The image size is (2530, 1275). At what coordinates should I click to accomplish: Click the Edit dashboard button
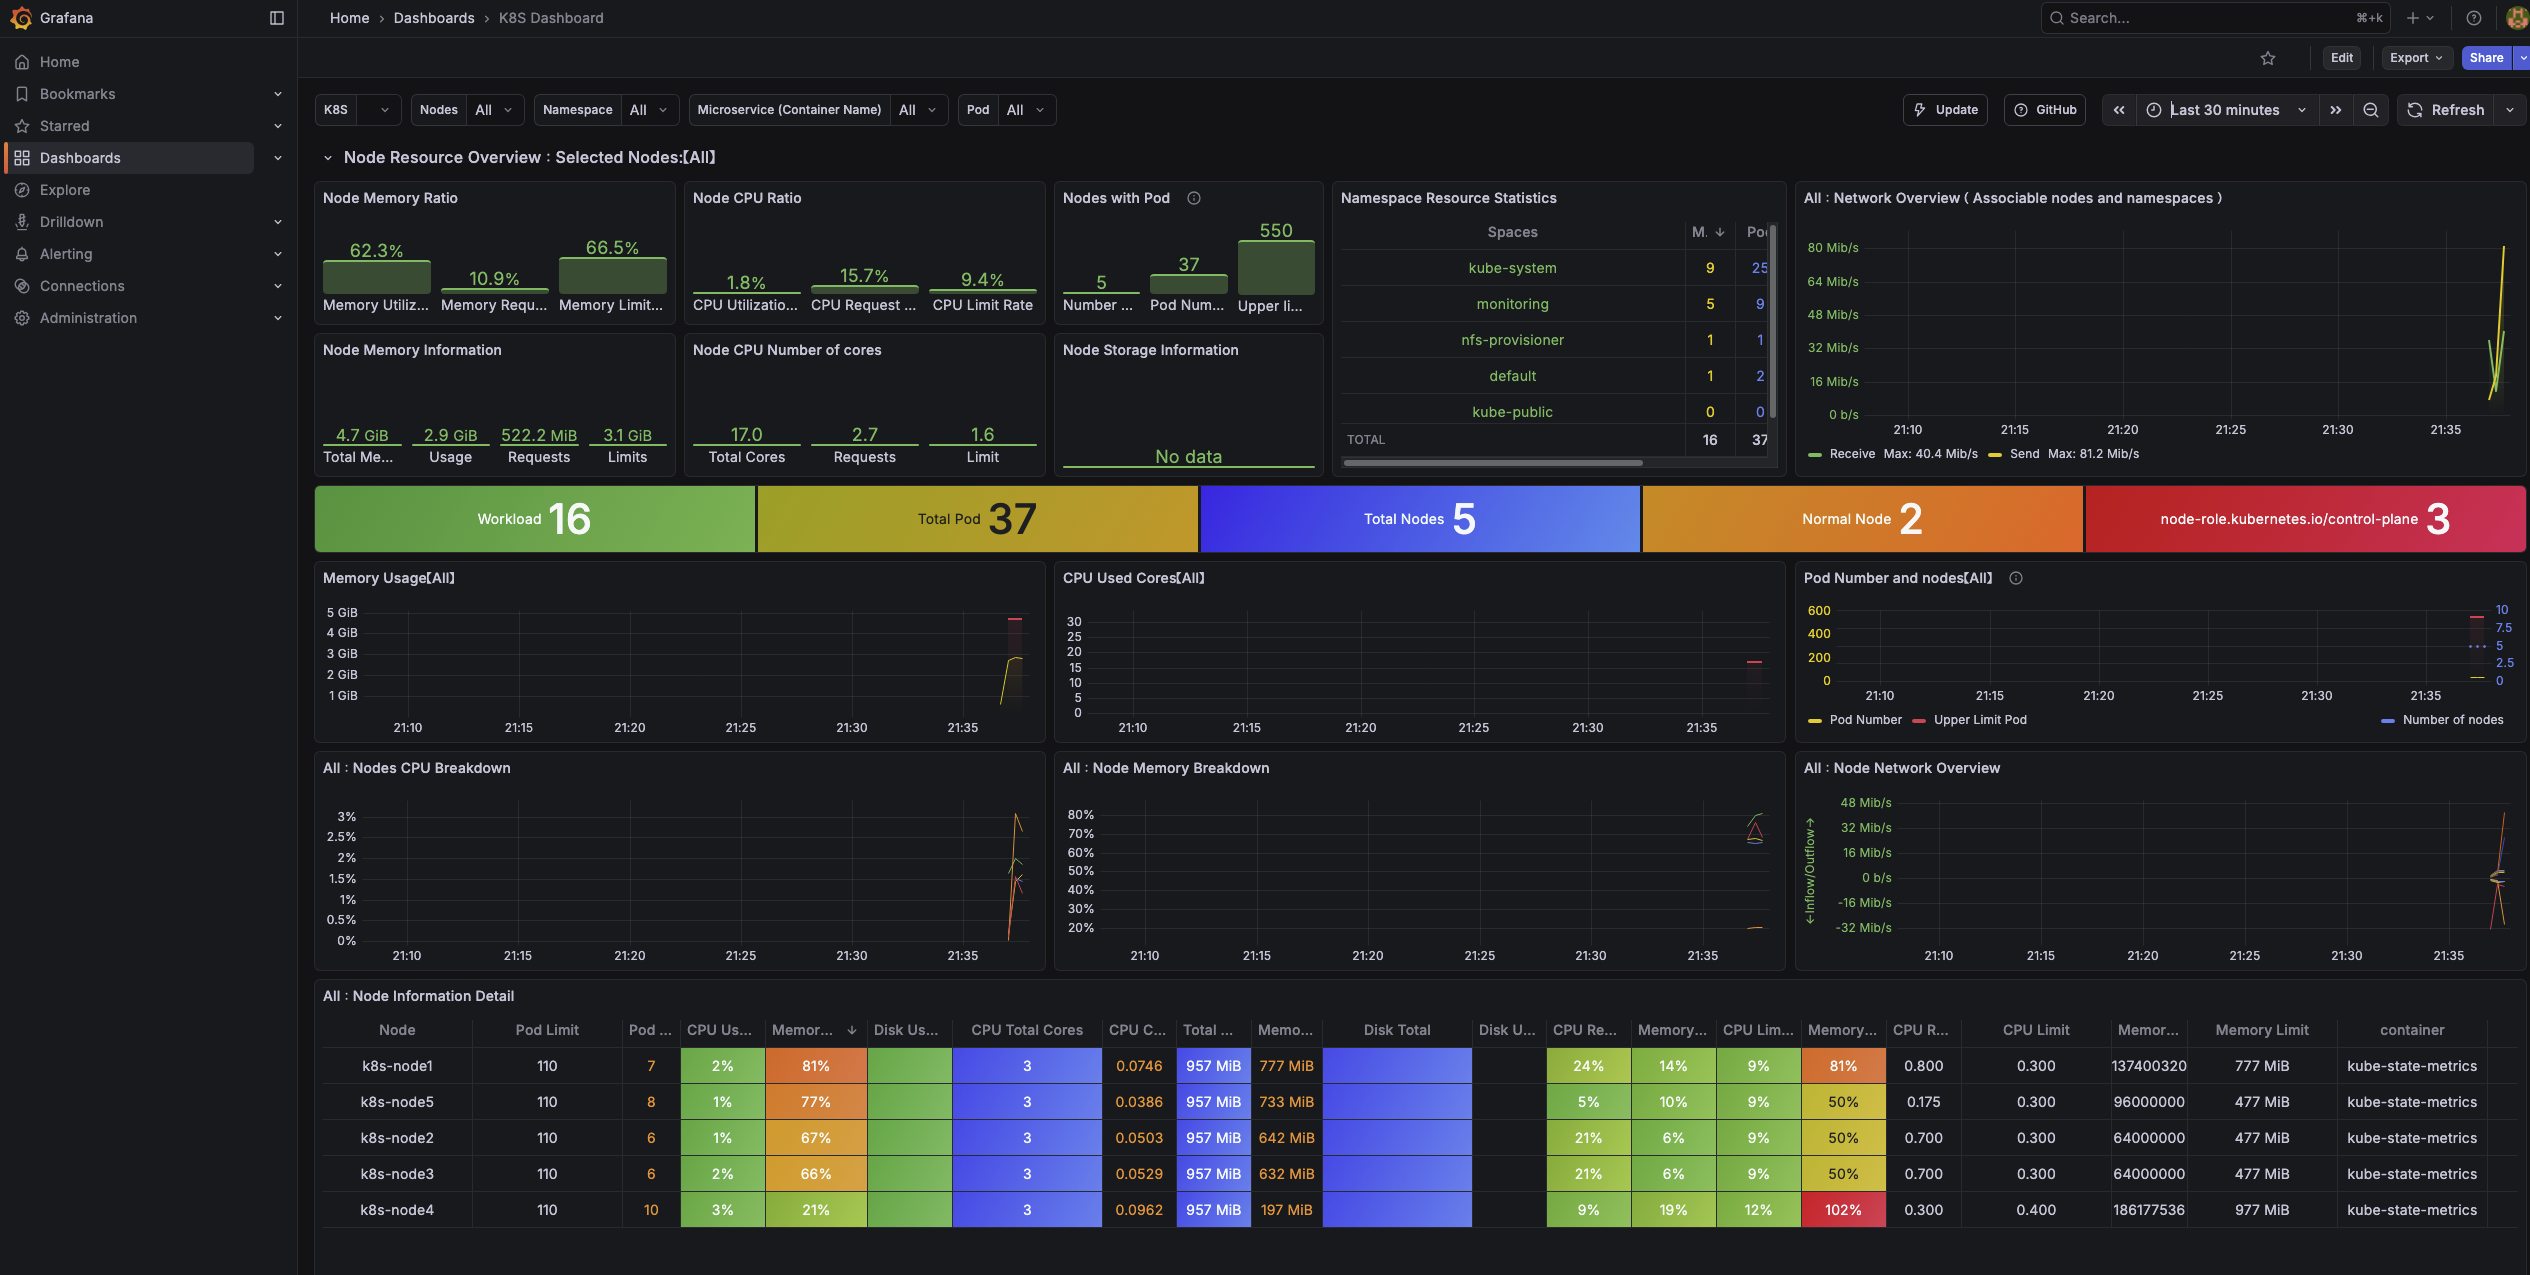(2341, 58)
